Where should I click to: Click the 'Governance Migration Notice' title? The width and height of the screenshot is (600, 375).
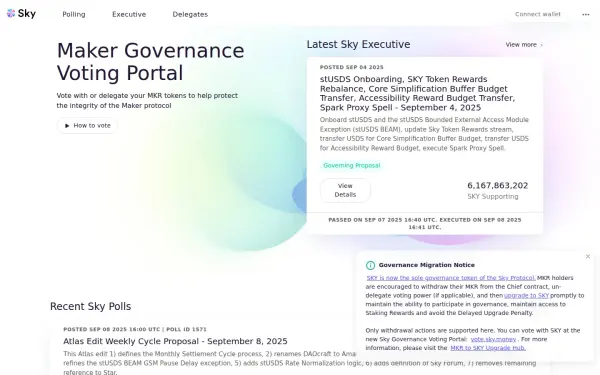[427, 265]
